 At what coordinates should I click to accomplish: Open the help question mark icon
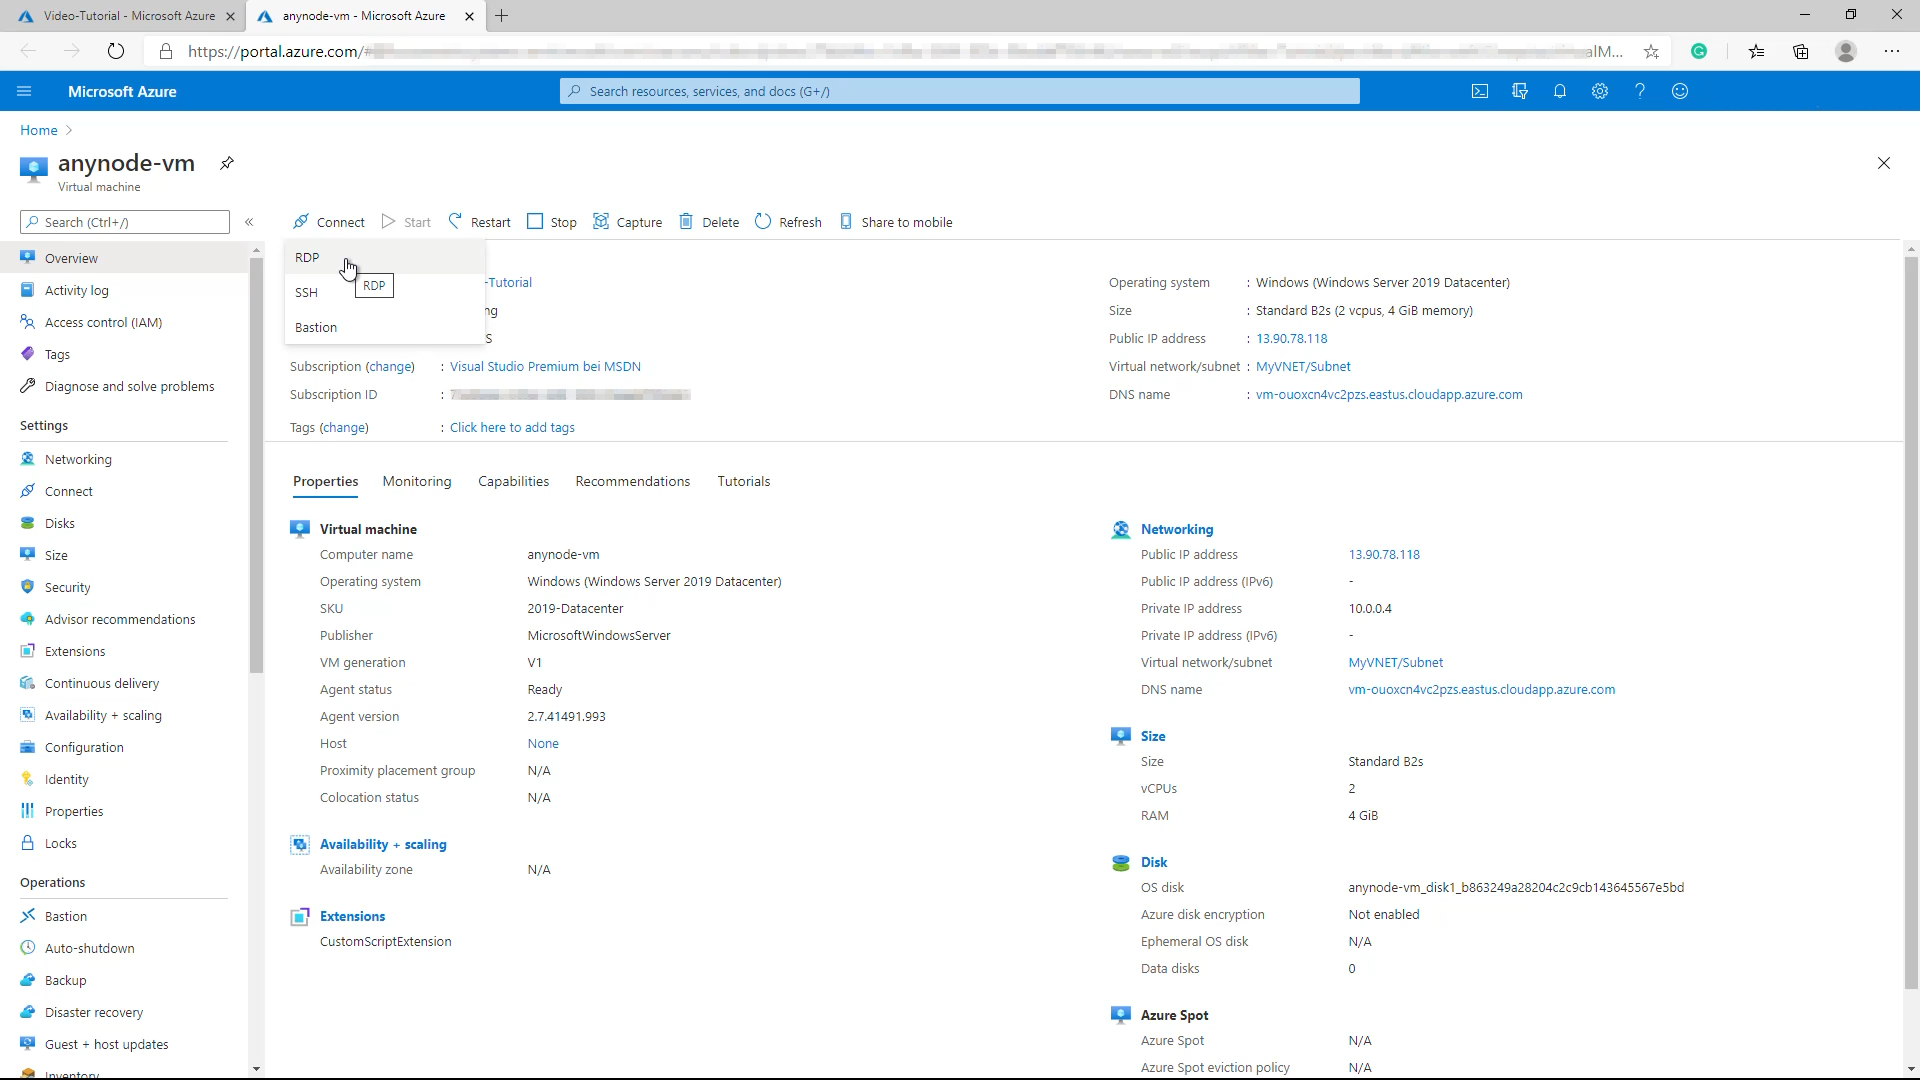click(1640, 91)
